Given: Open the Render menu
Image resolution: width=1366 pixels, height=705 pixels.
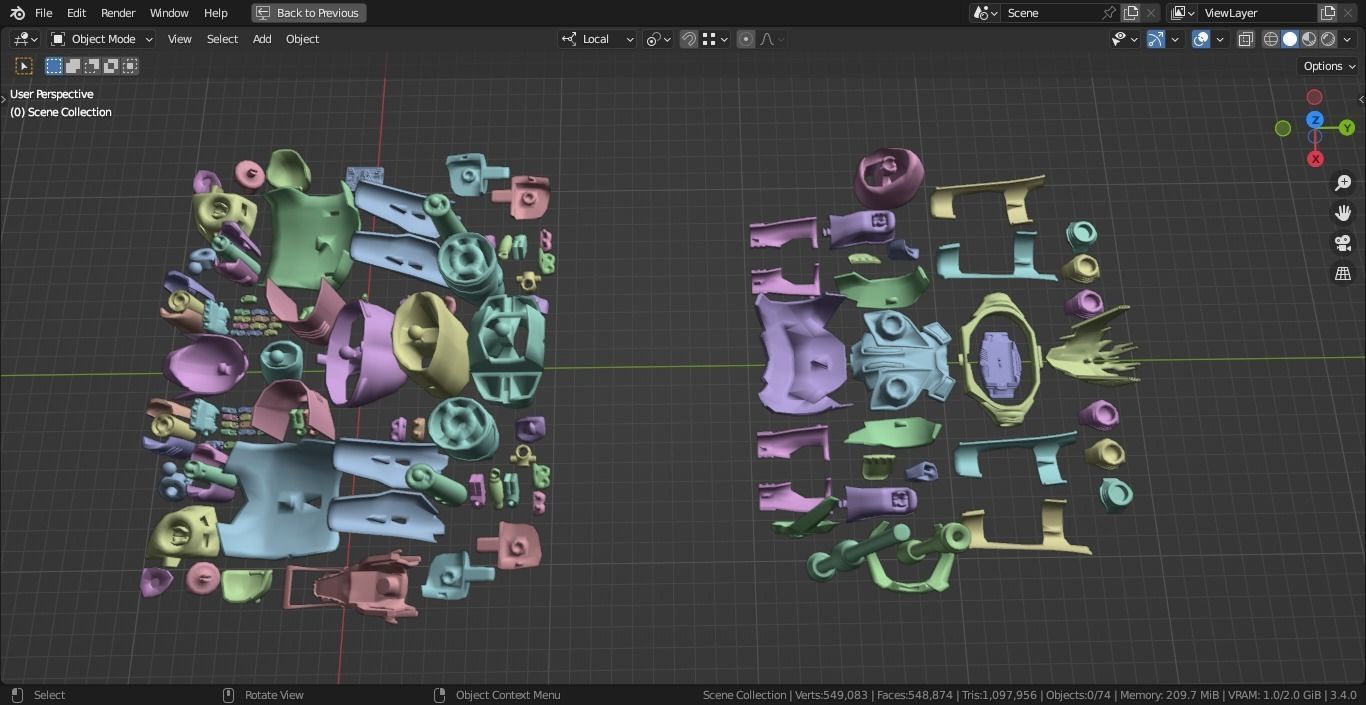Looking at the screenshot, I should (x=118, y=13).
